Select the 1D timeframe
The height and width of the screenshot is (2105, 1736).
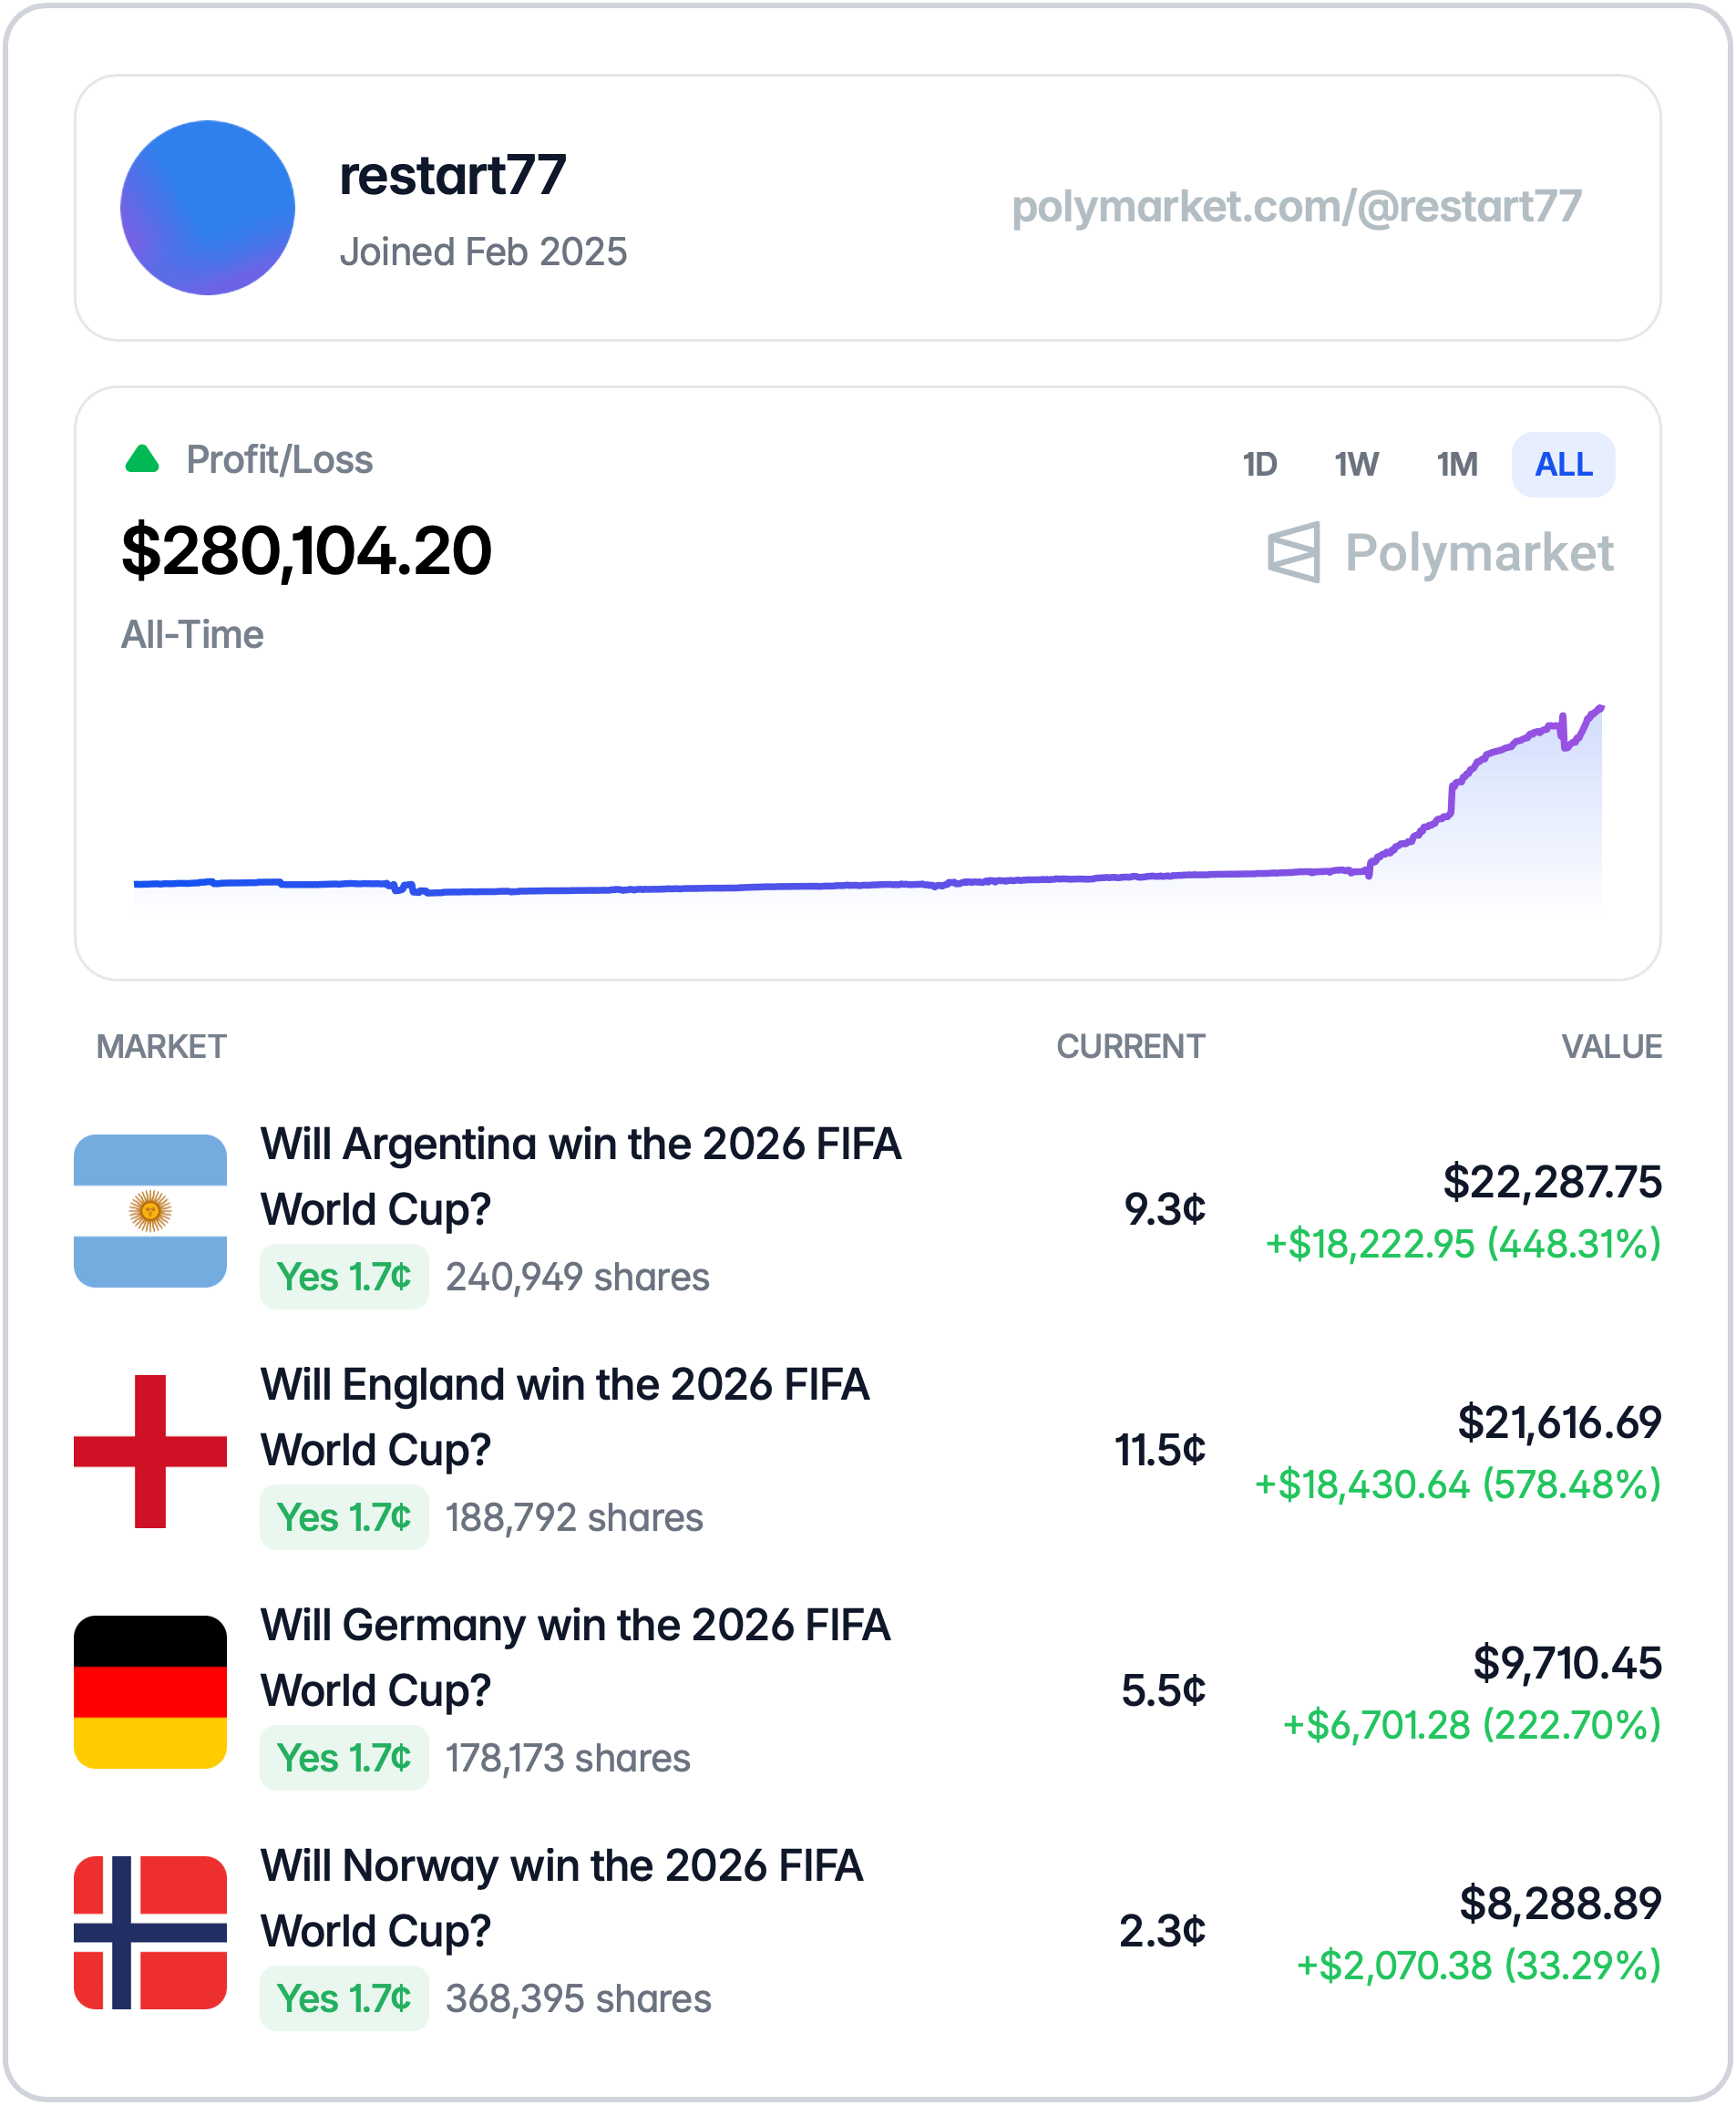click(1260, 464)
